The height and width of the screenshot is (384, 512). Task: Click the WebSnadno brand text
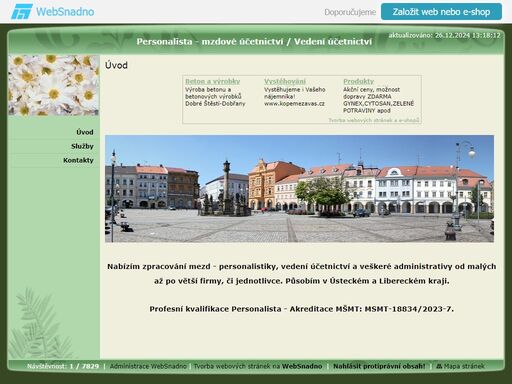65,12
